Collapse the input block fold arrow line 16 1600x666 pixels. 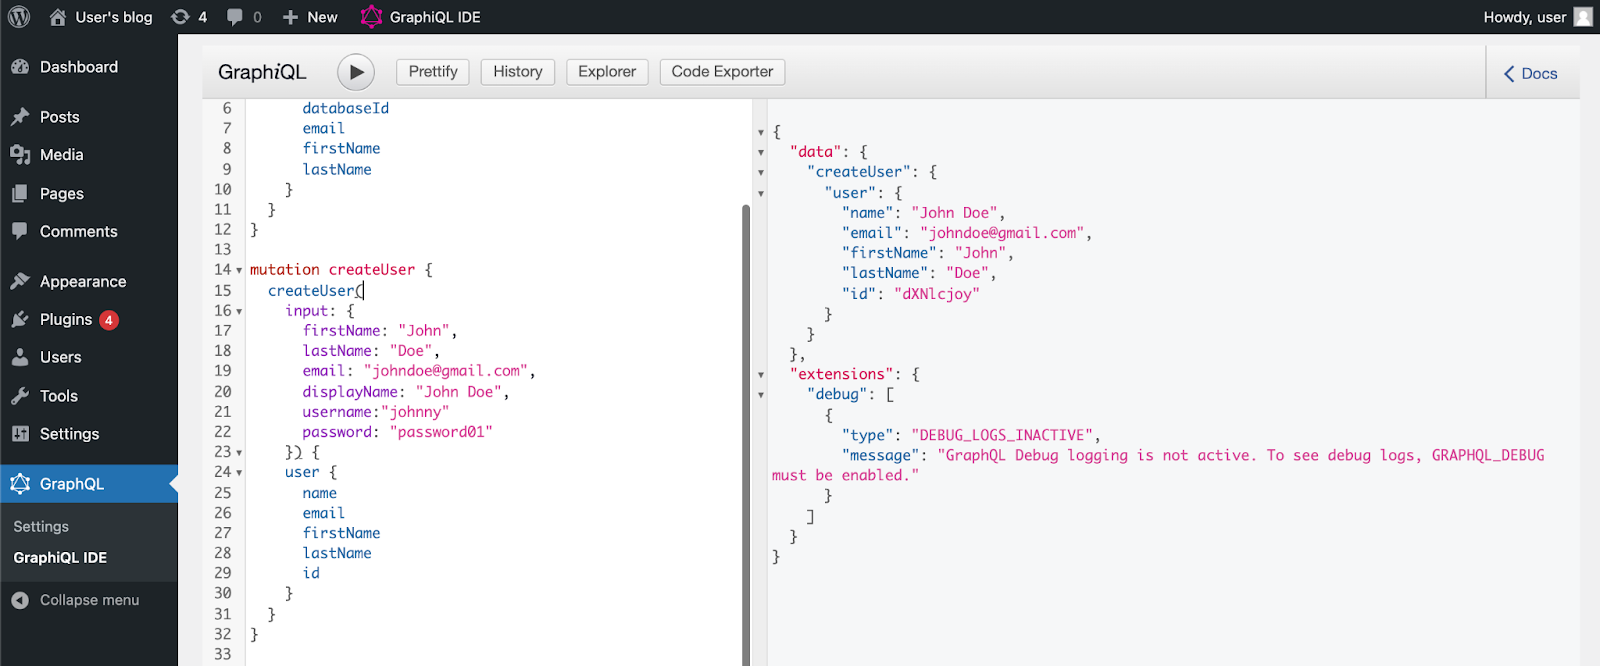point(239,311)
